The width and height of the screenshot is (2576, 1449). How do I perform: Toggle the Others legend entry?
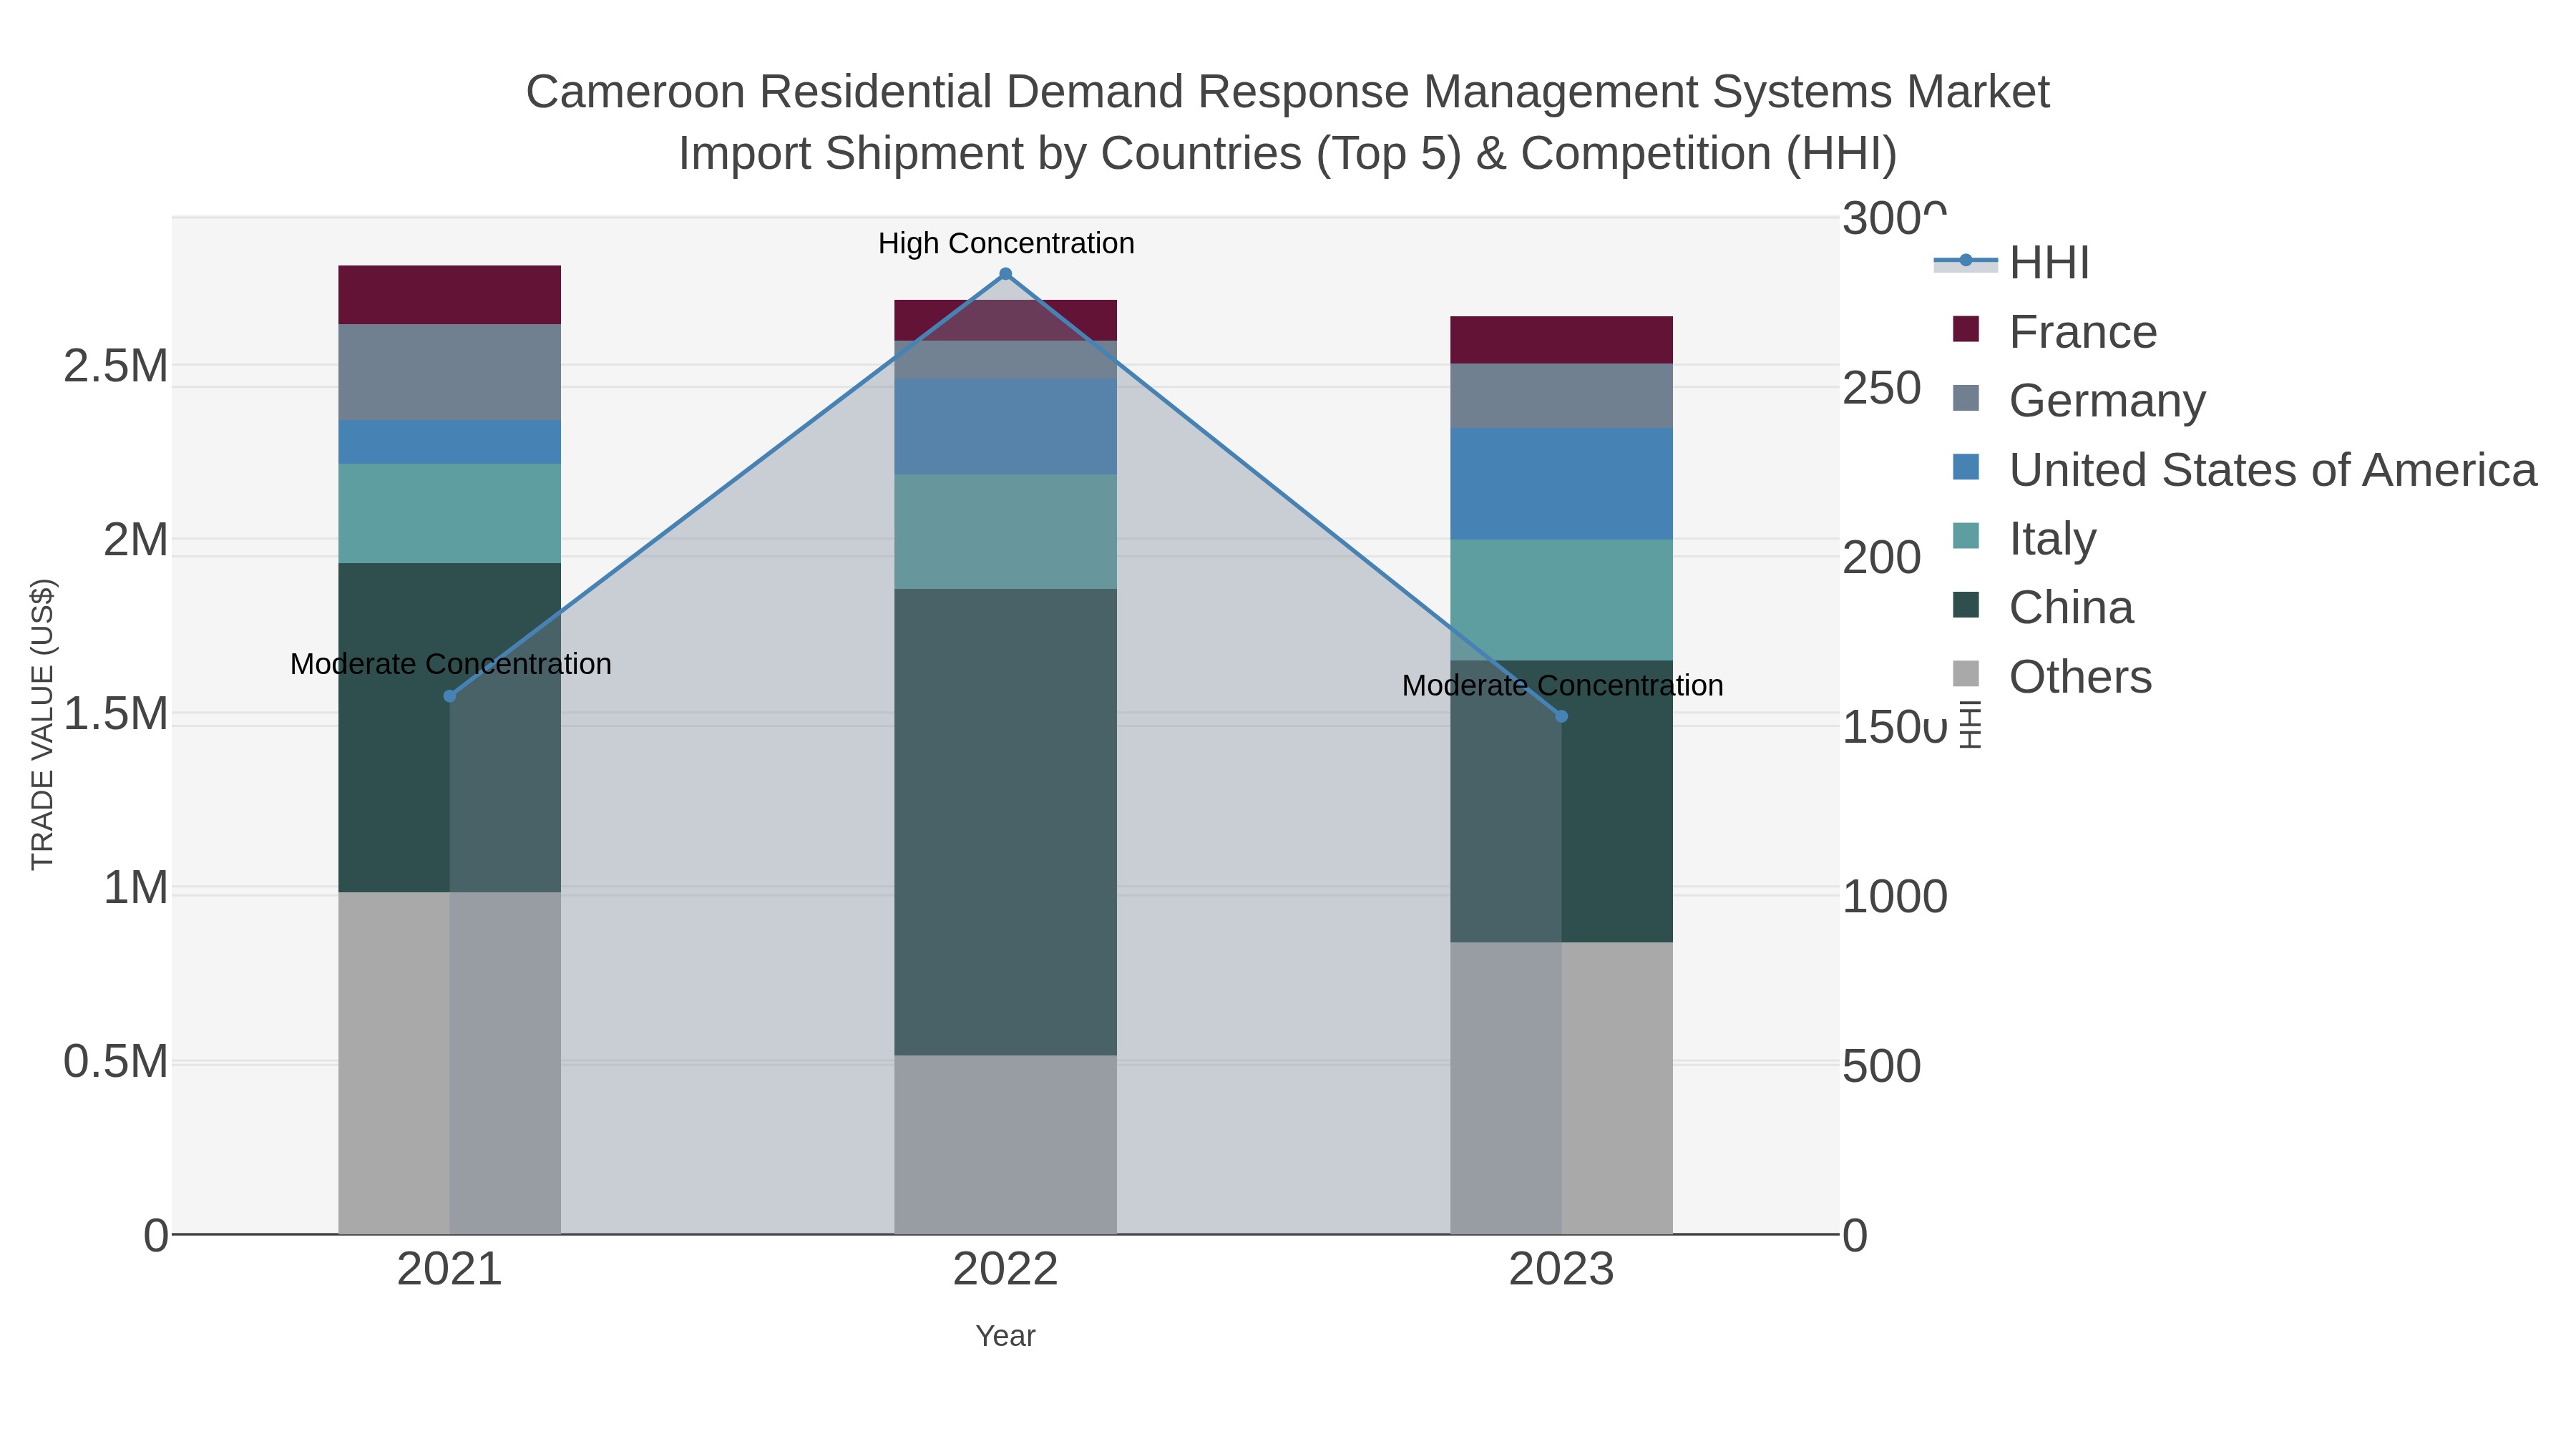tap(2052, 677)
